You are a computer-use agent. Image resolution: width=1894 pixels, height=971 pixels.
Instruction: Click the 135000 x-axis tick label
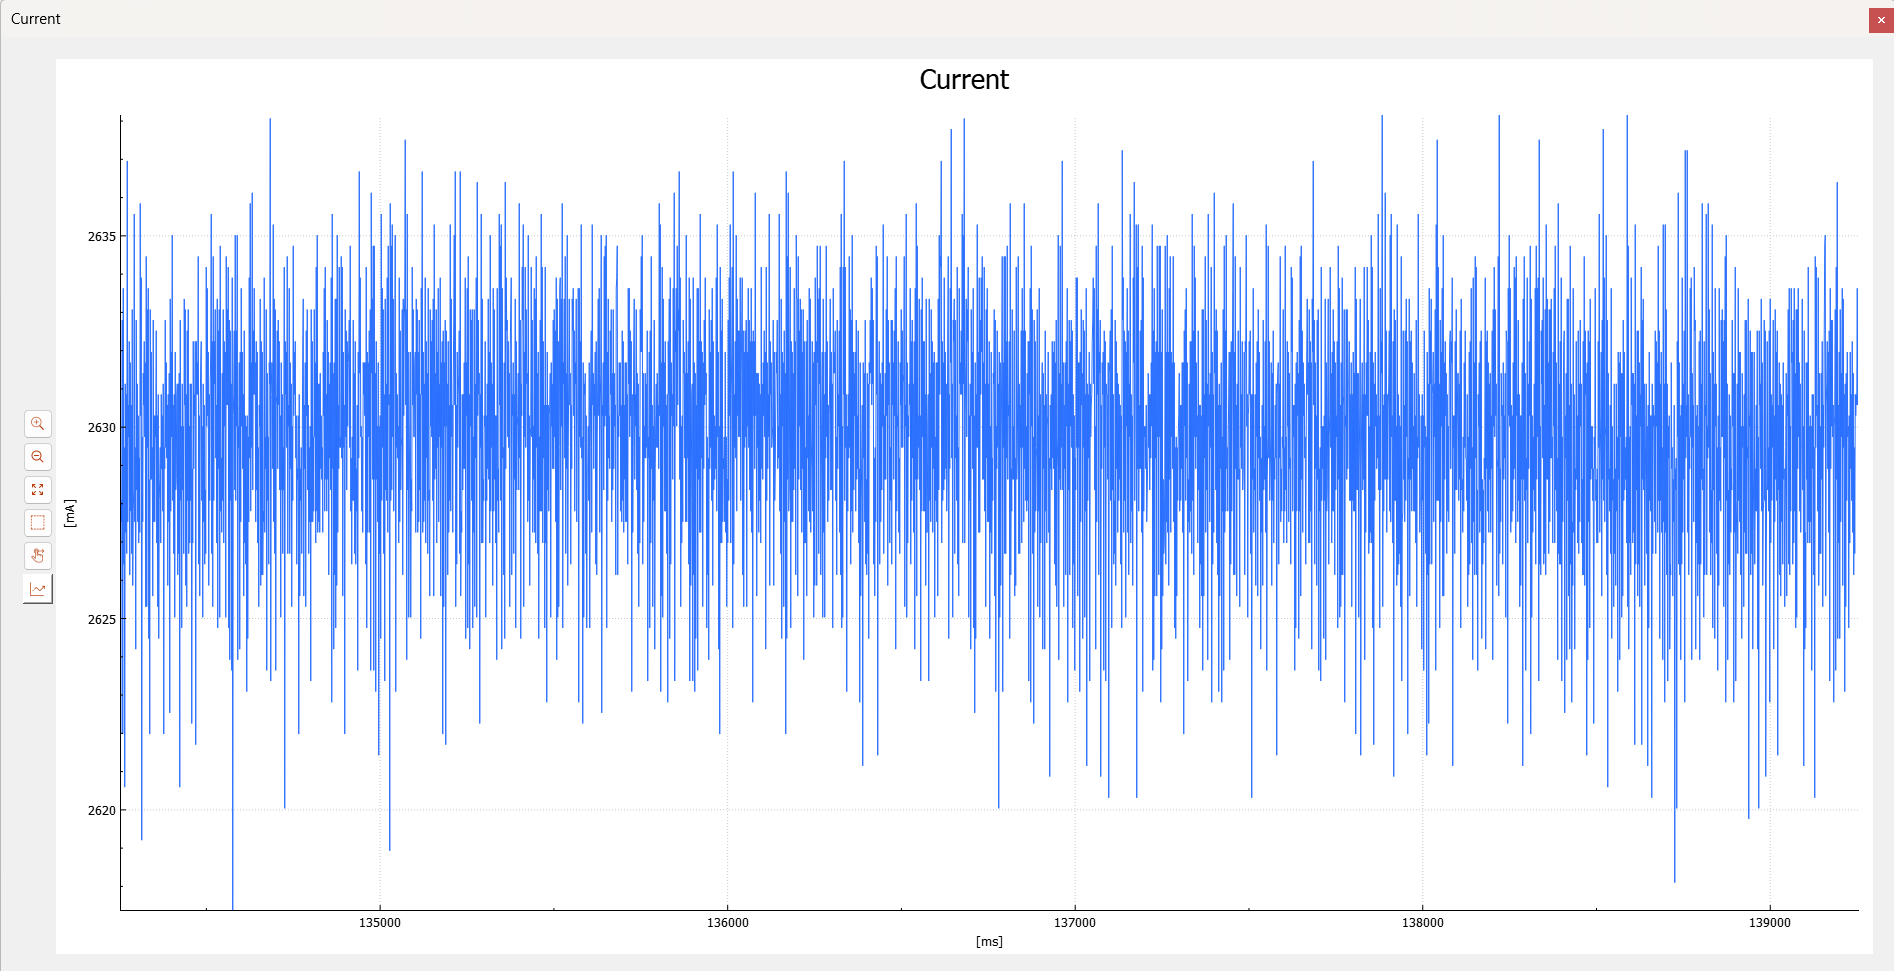pyautogui.click(x=380, y=922)
